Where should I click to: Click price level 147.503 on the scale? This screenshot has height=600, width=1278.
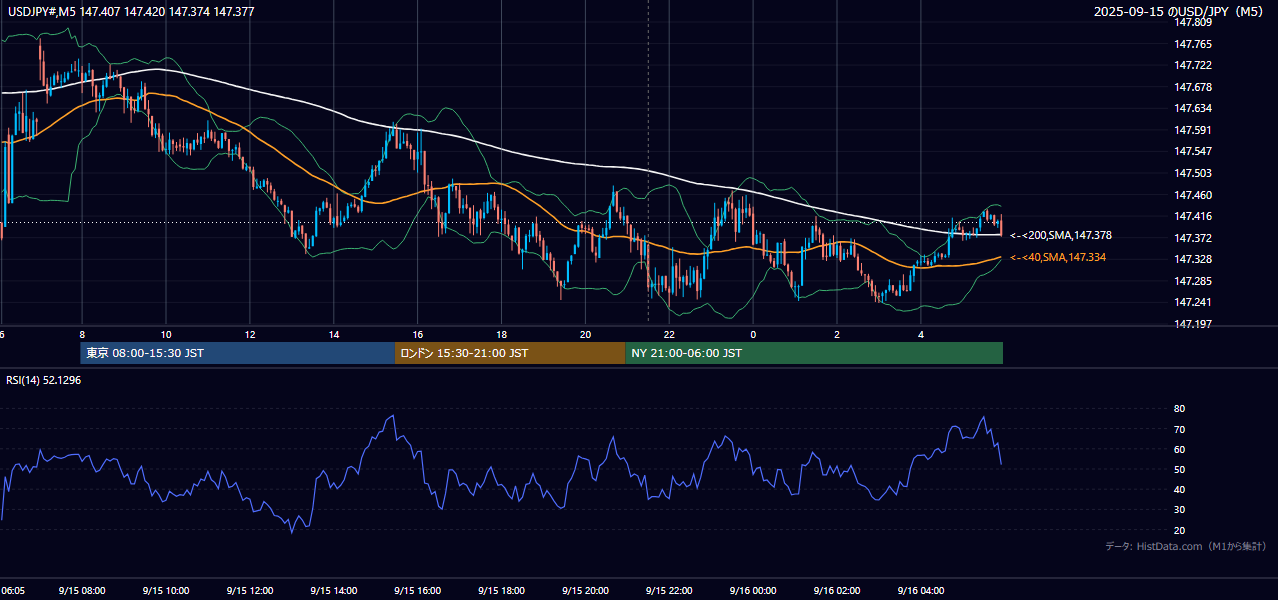[1192, 173]
